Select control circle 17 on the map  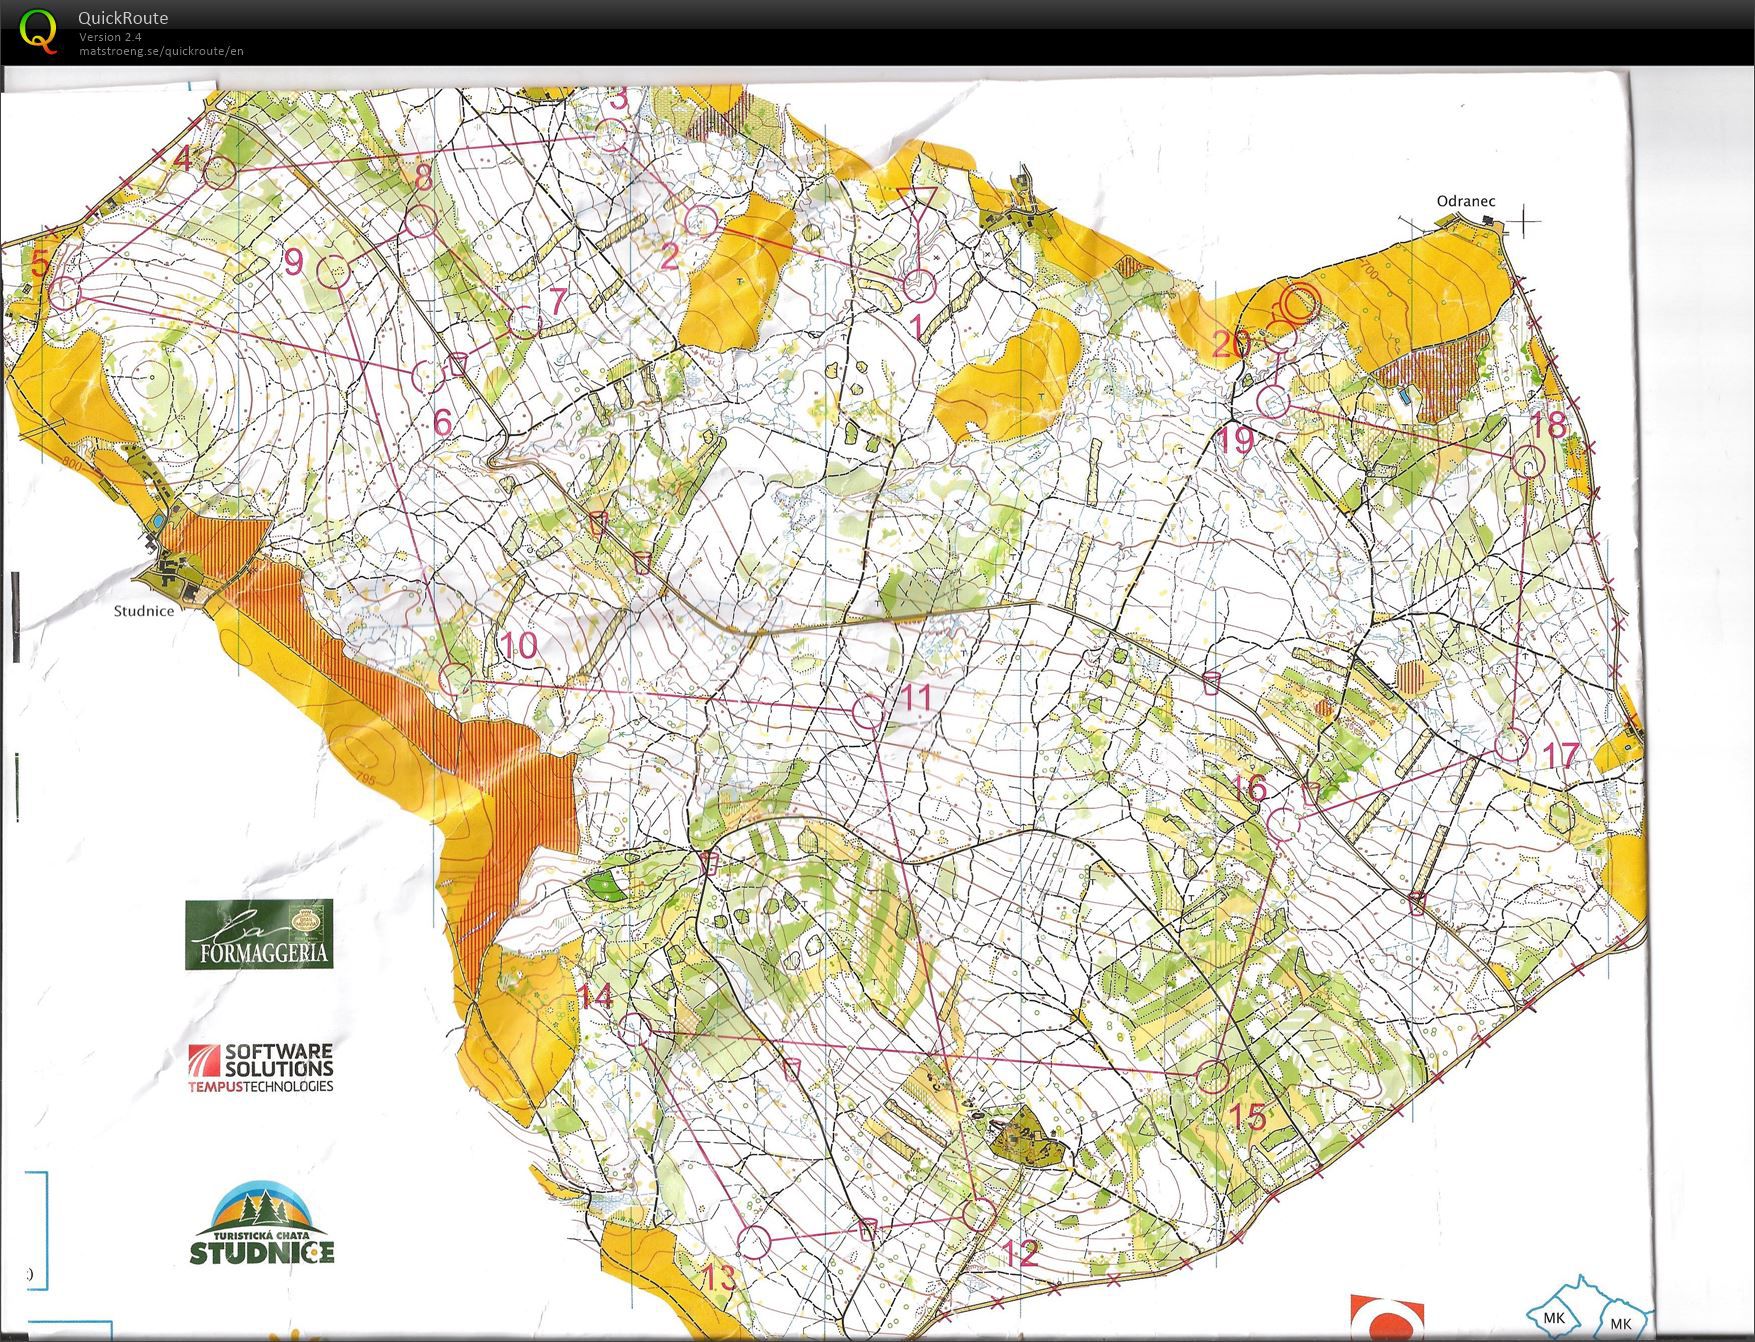point(1511,745)
